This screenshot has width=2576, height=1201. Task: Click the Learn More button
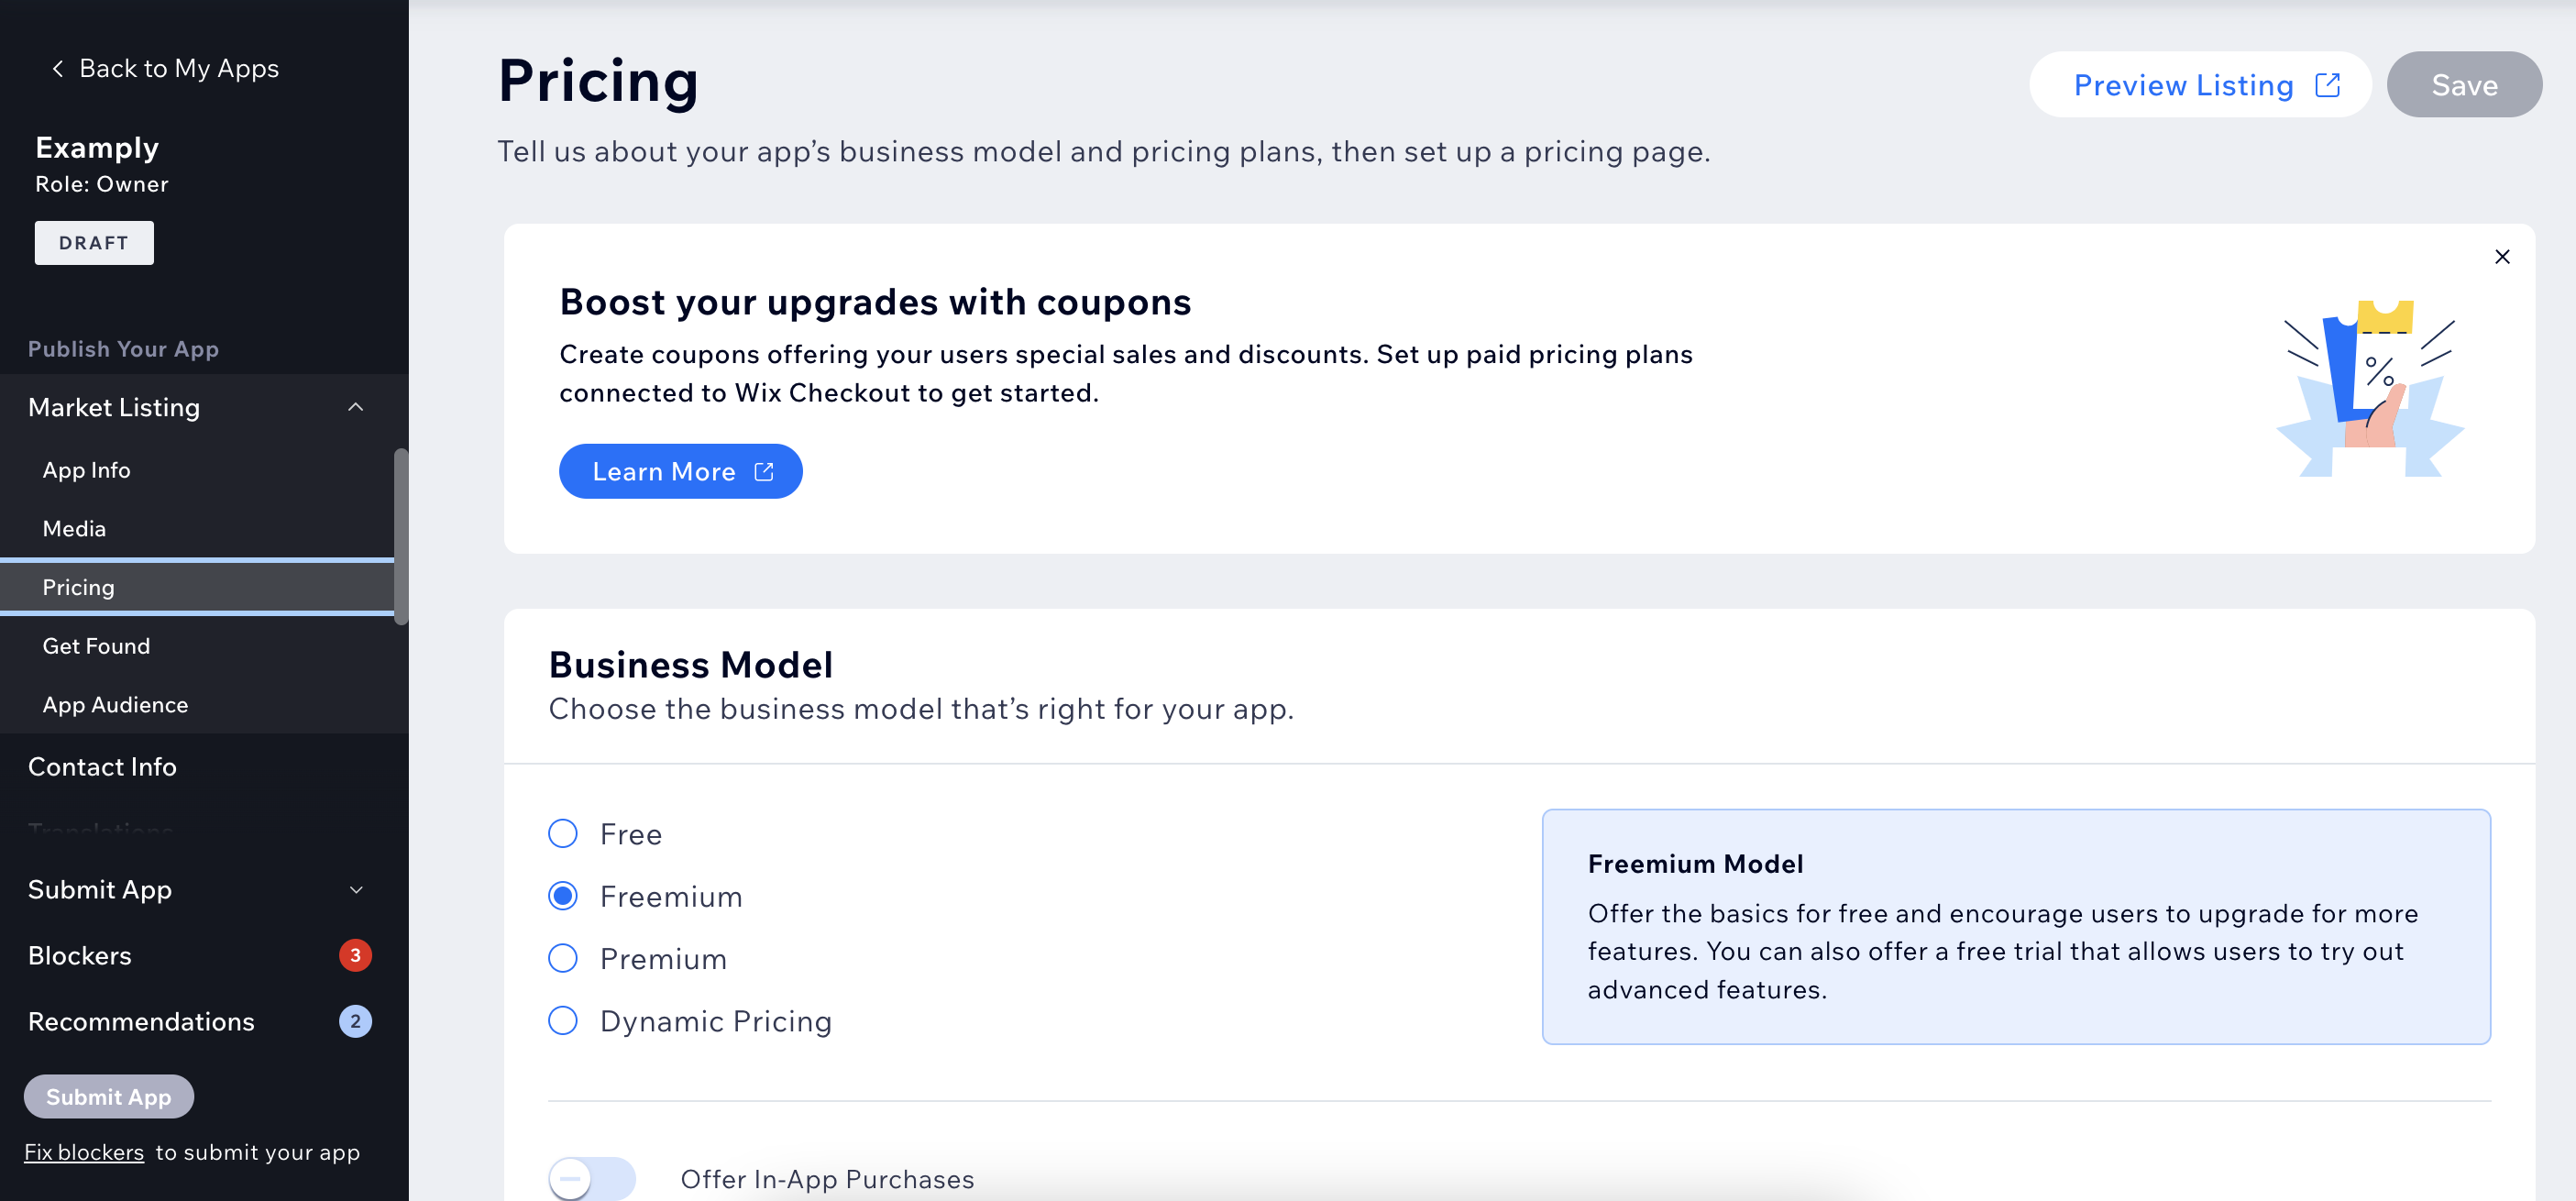click(x=678, y=470)
